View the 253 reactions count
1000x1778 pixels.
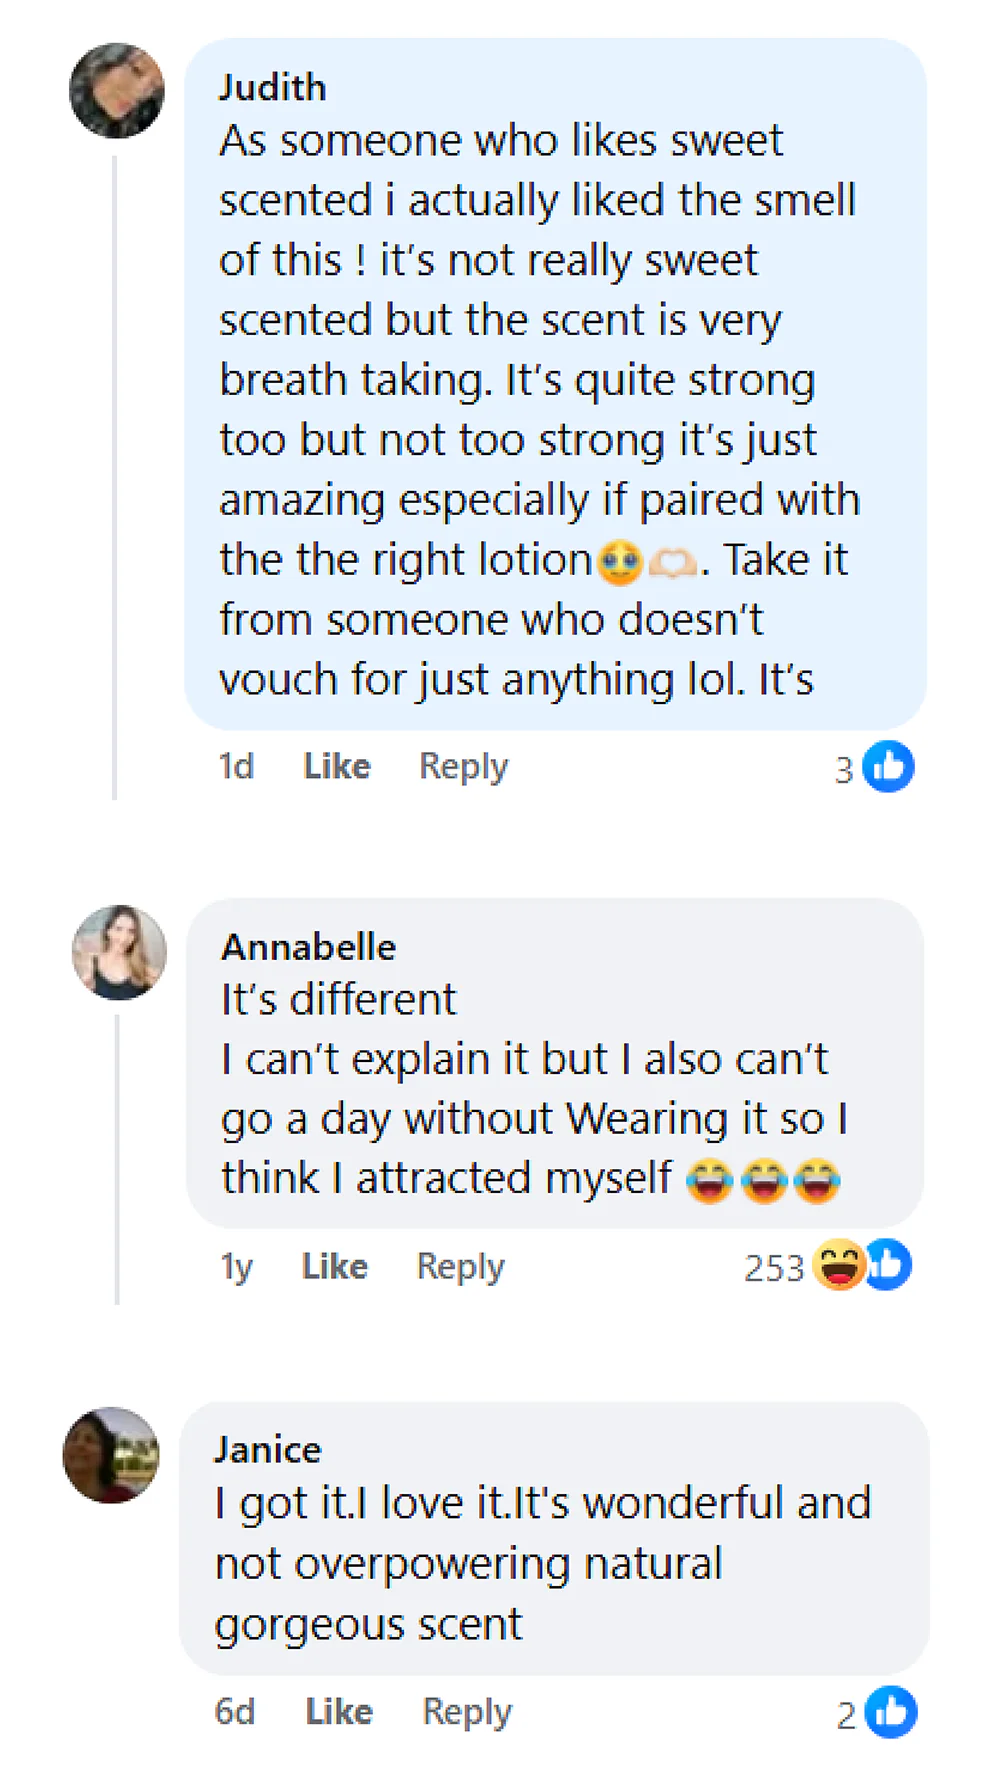point(773,1268)
